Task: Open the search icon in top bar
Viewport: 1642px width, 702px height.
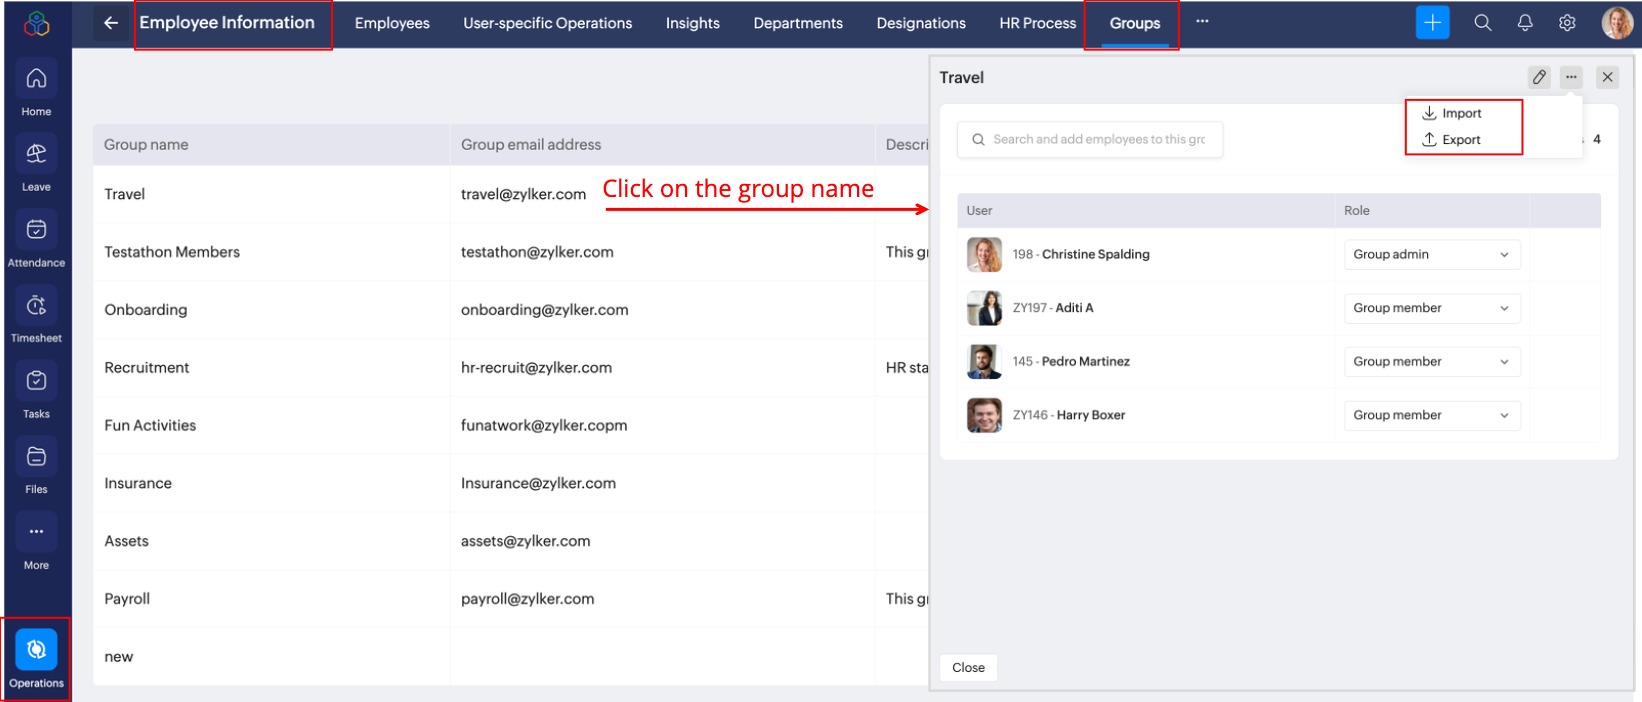Action: (x=1482, y=23)
